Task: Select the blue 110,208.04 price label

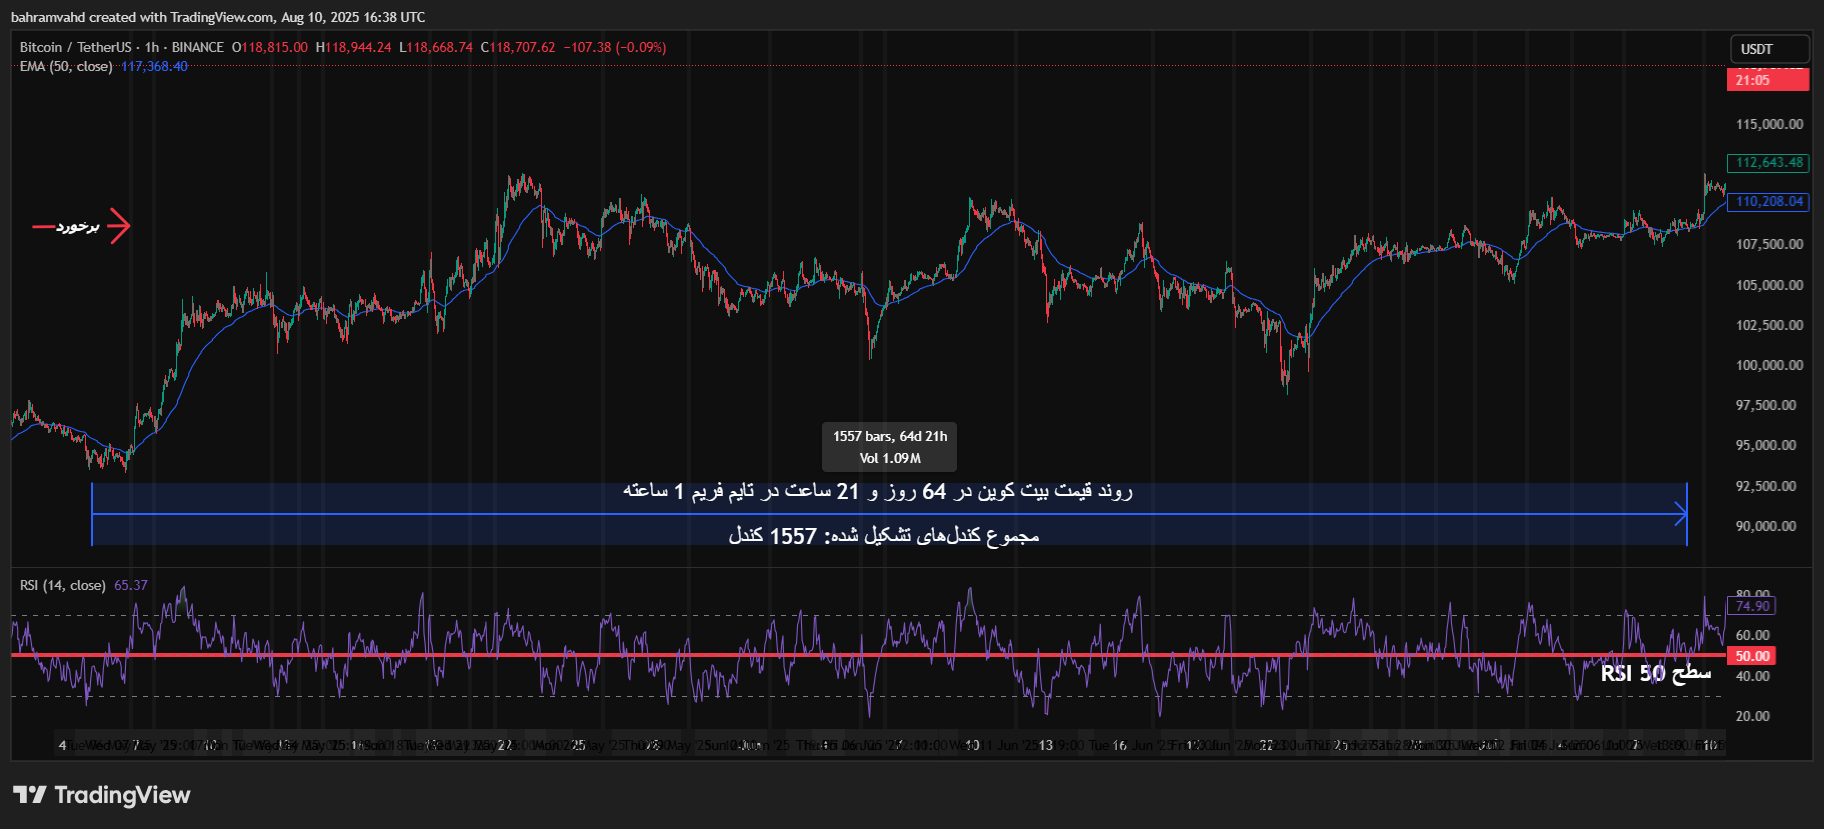Action: [1768, 201]
